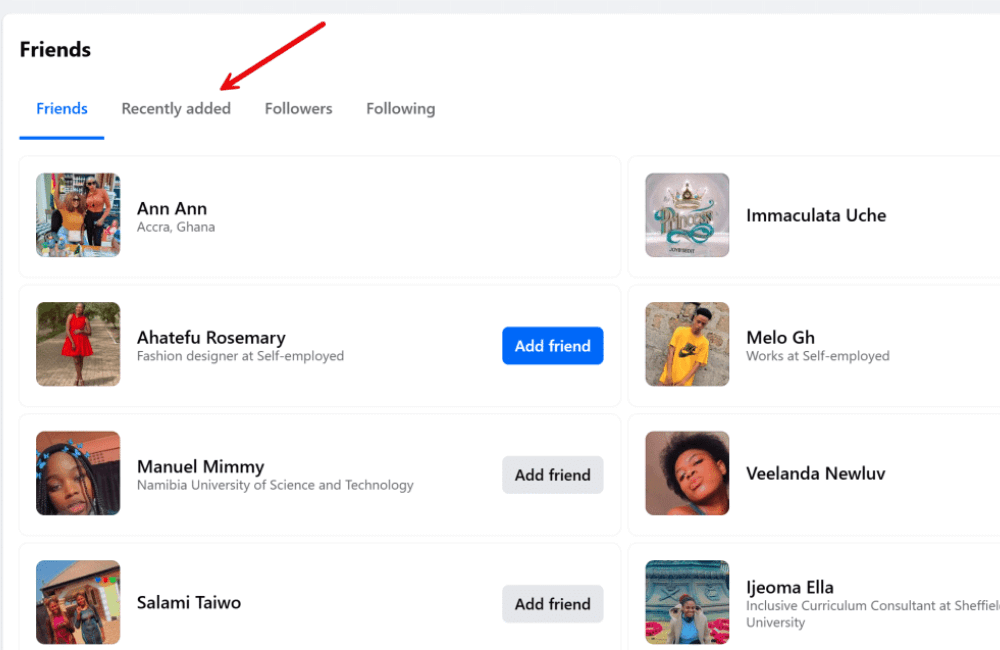
Task: Open the Ijeoma Ella name link
Action: coord(789,587)
